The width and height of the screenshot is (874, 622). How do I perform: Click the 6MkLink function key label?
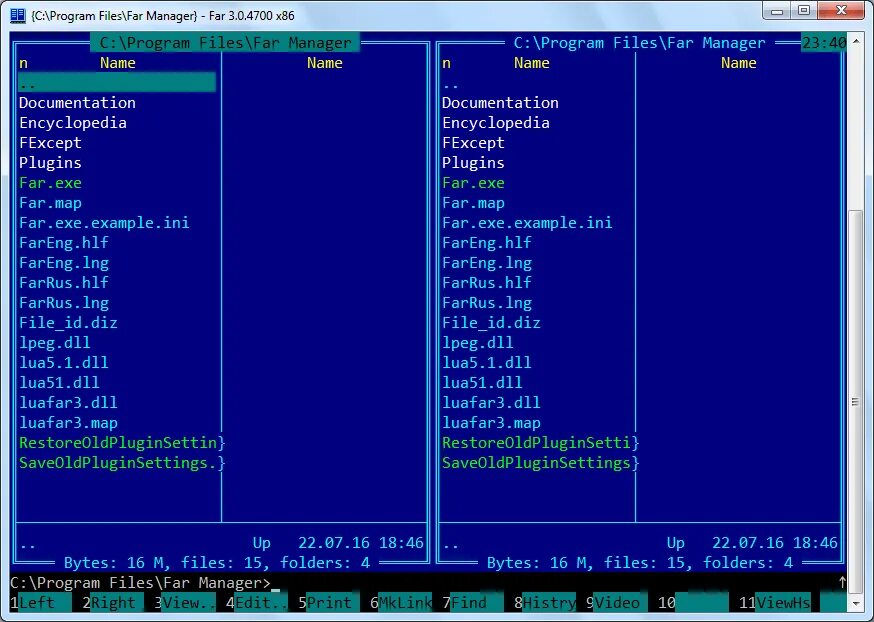pos(401,602)
